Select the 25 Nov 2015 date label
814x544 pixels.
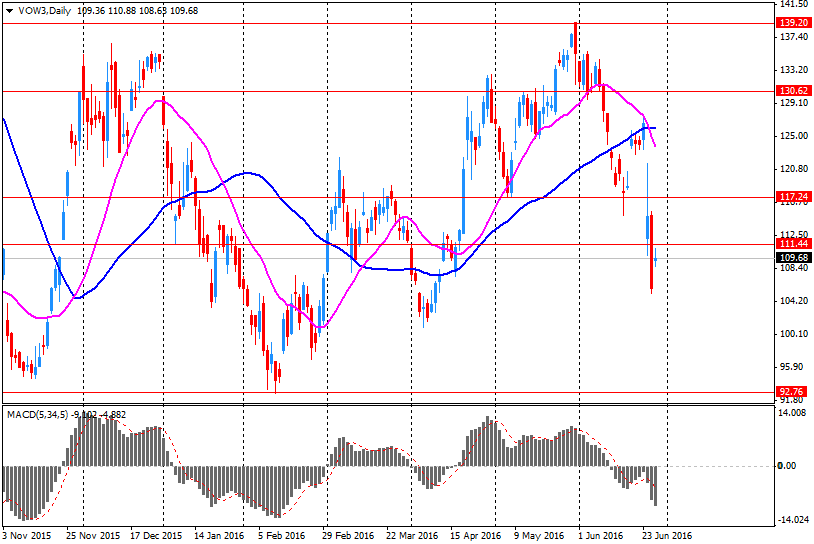pos(93,535)
